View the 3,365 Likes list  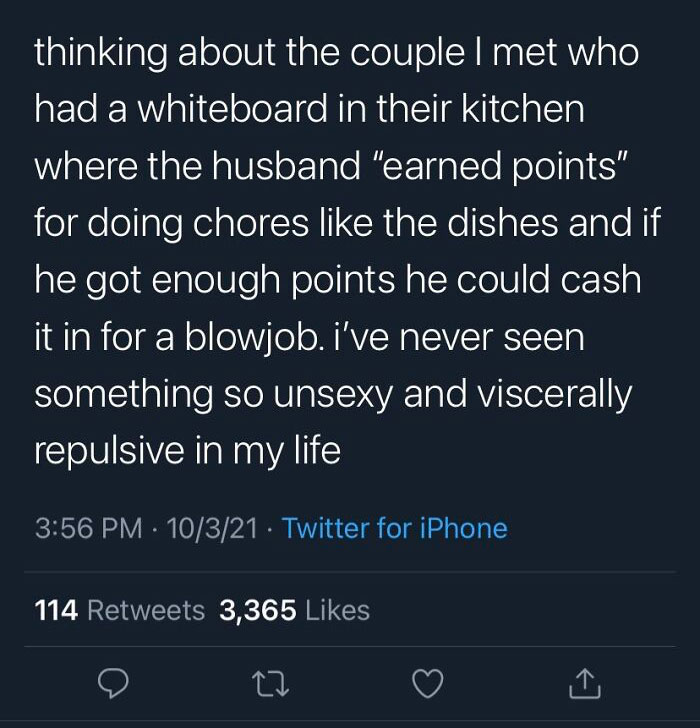pos(294,610)
